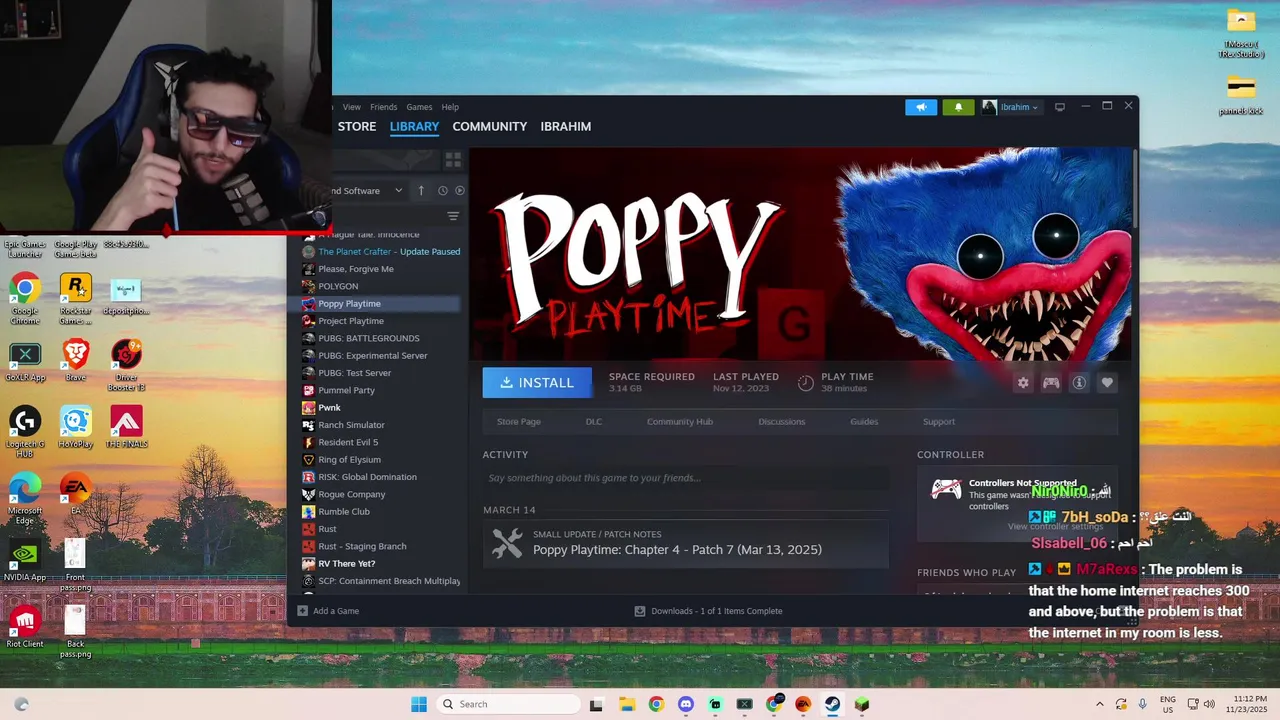Add Poppy Playtime to favorites heart
The width and height of the screenshot is (1280, 720).
coord(1107,383)
